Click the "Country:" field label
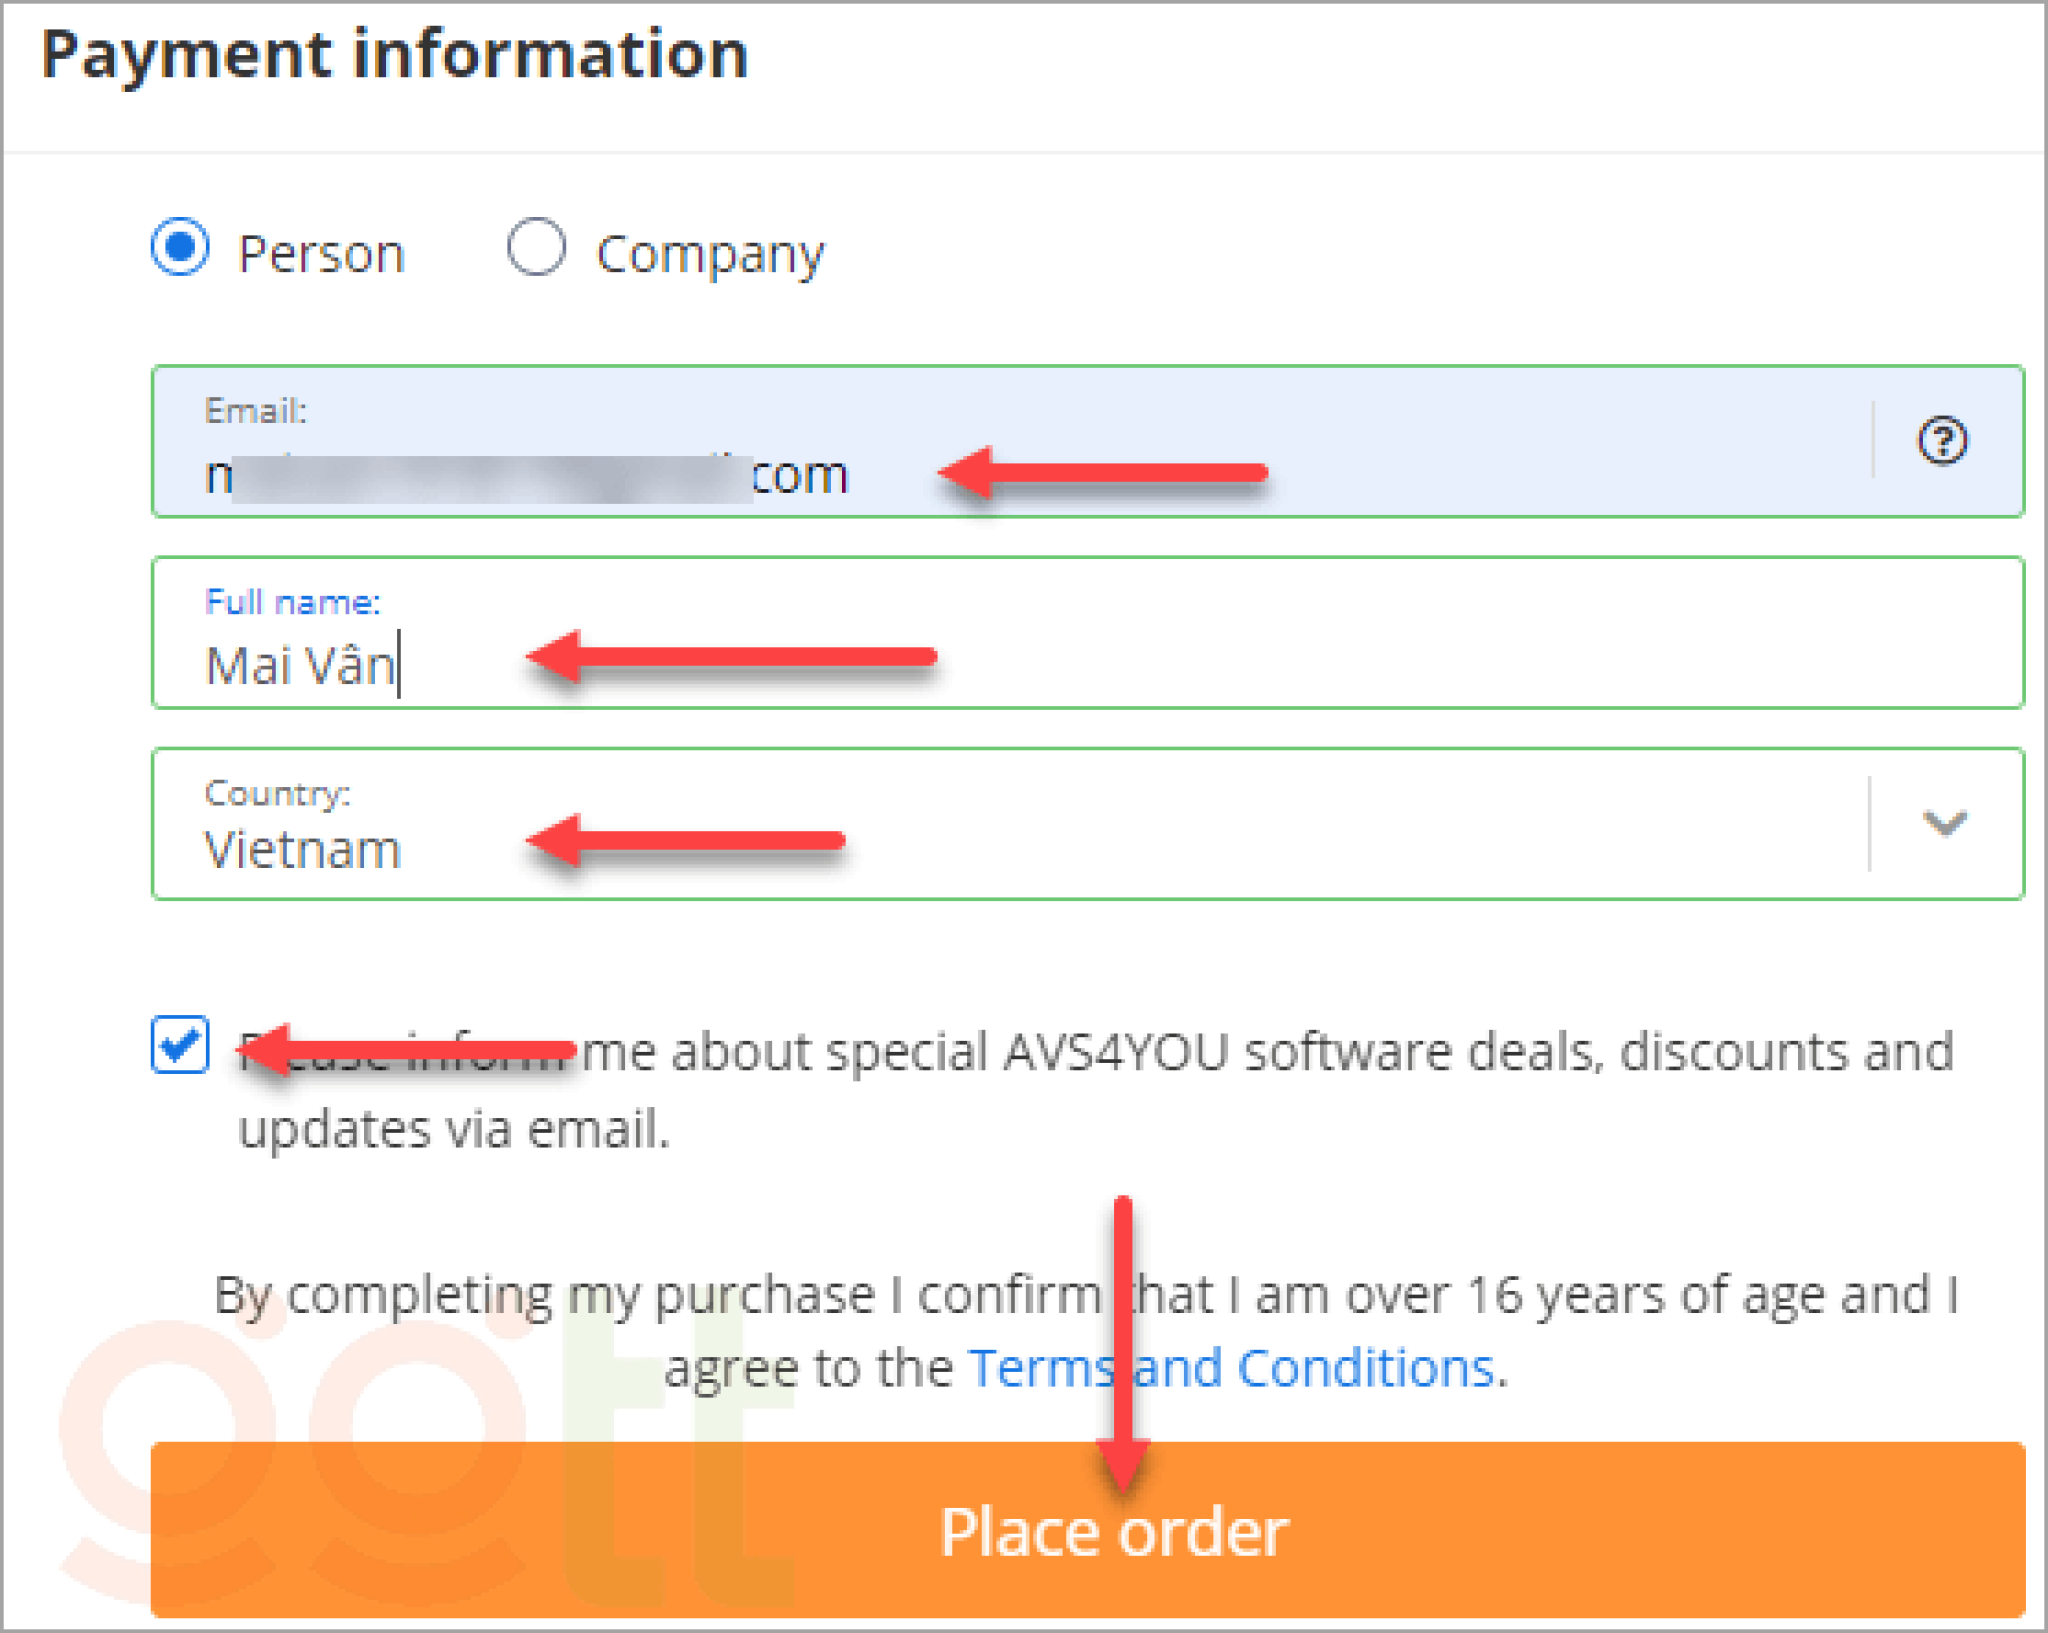This screenshot has width=2048, height=1633. tap(277, 793)
